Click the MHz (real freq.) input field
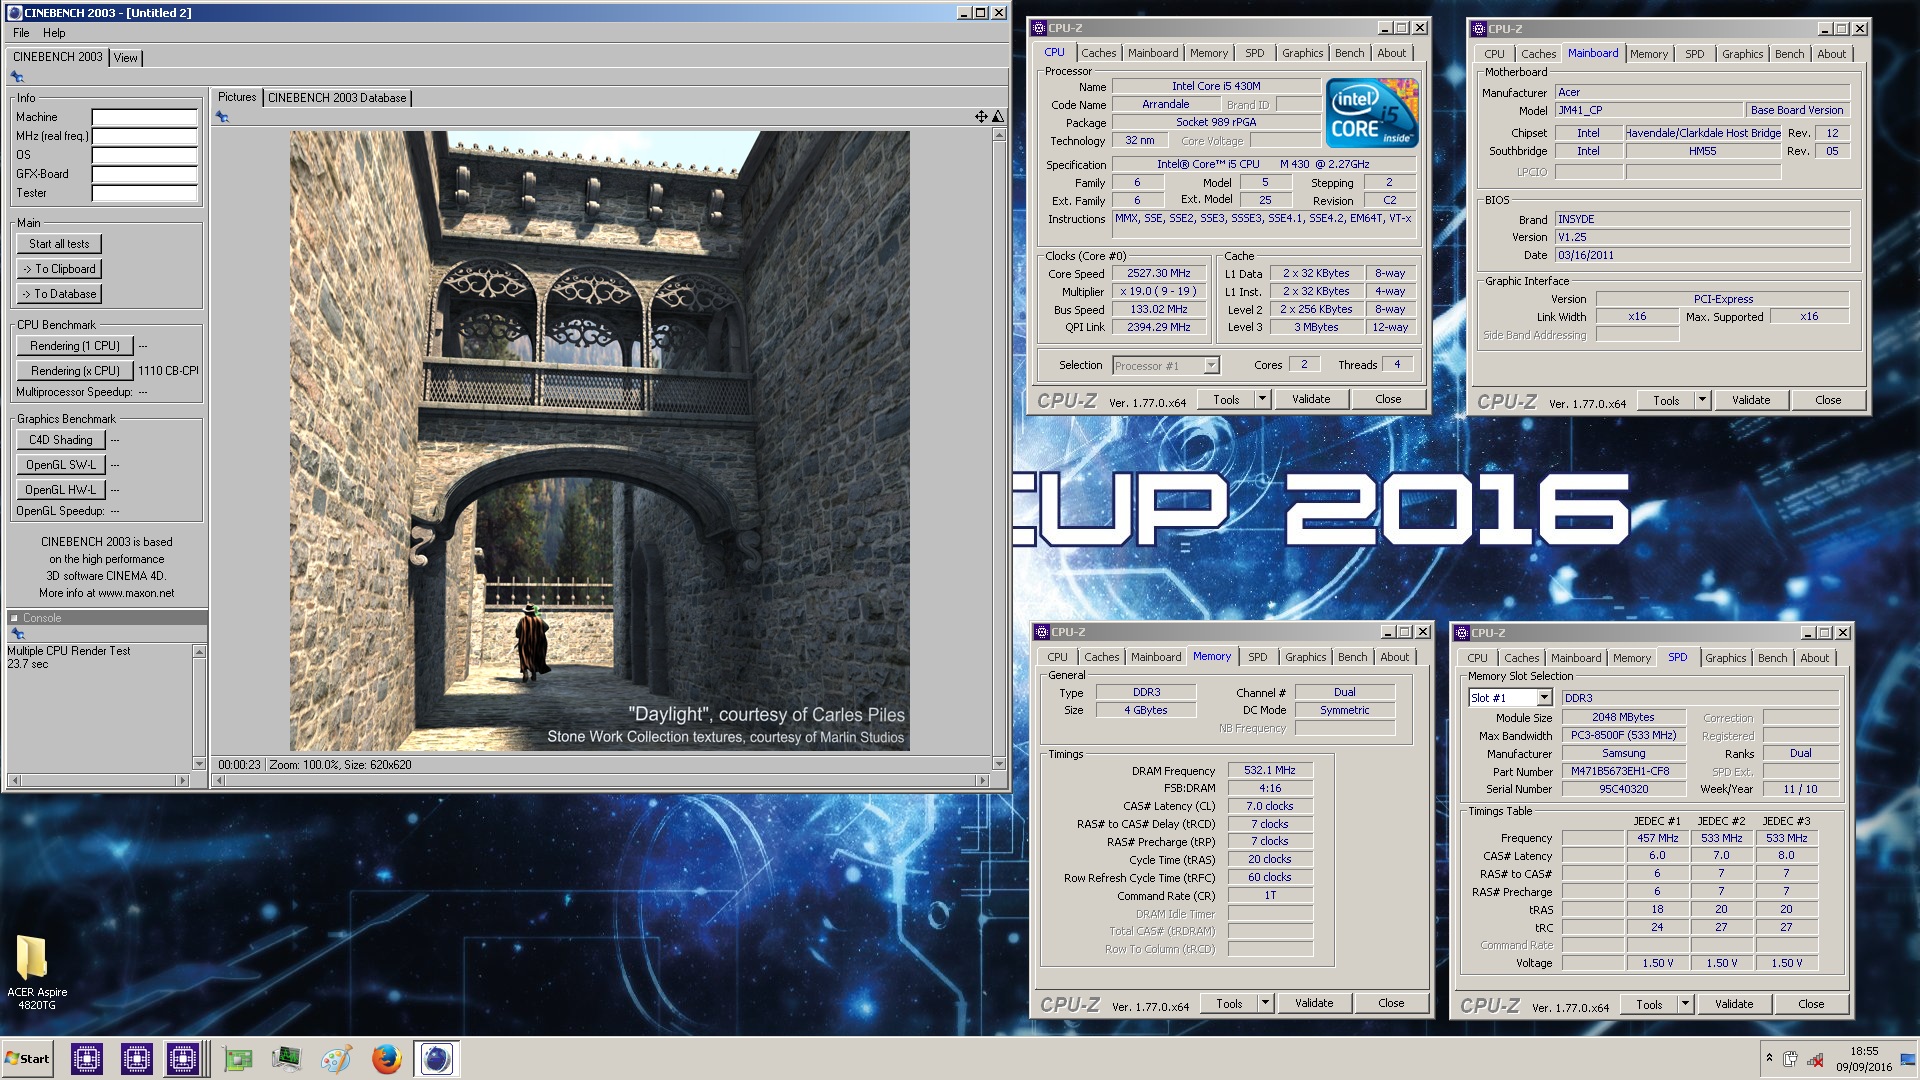Screen dimensions: 1920x1080 tap(144, 136)
